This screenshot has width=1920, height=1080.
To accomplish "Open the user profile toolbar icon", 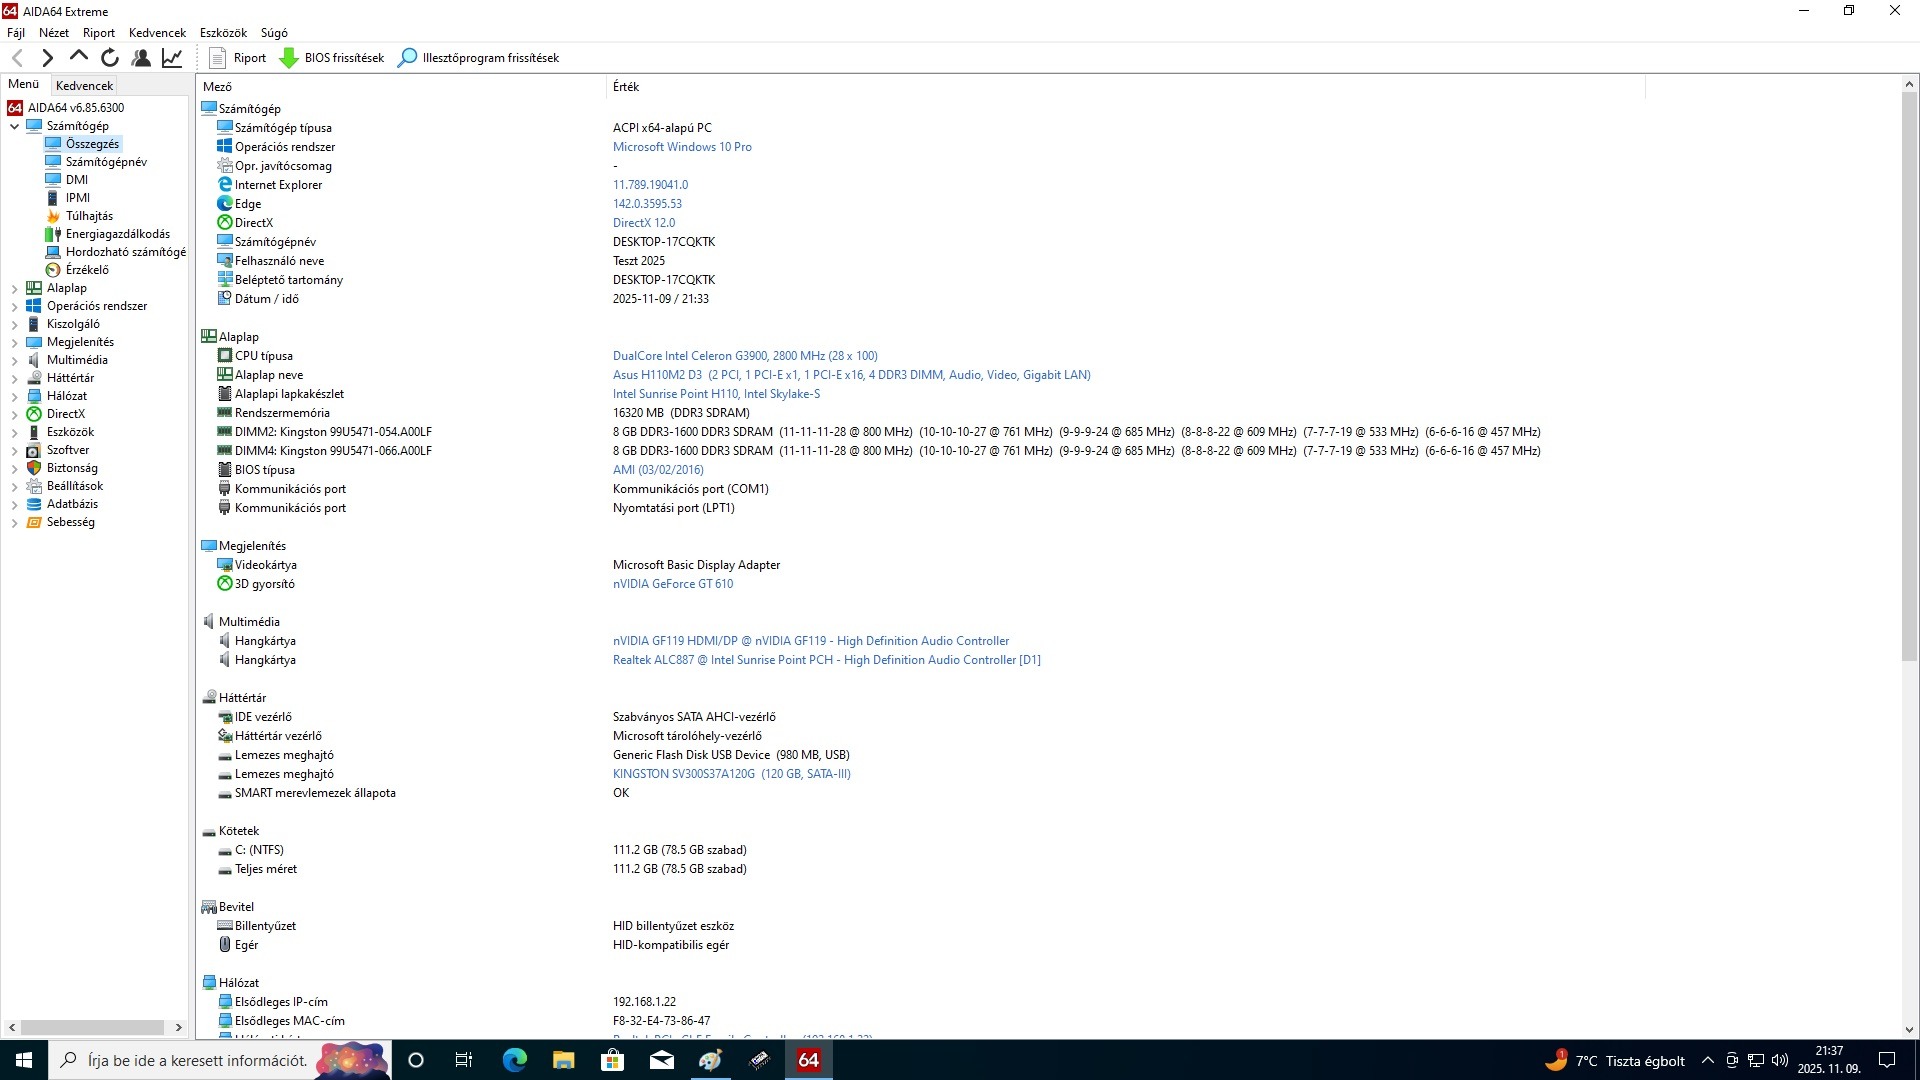I will (141, 58).
